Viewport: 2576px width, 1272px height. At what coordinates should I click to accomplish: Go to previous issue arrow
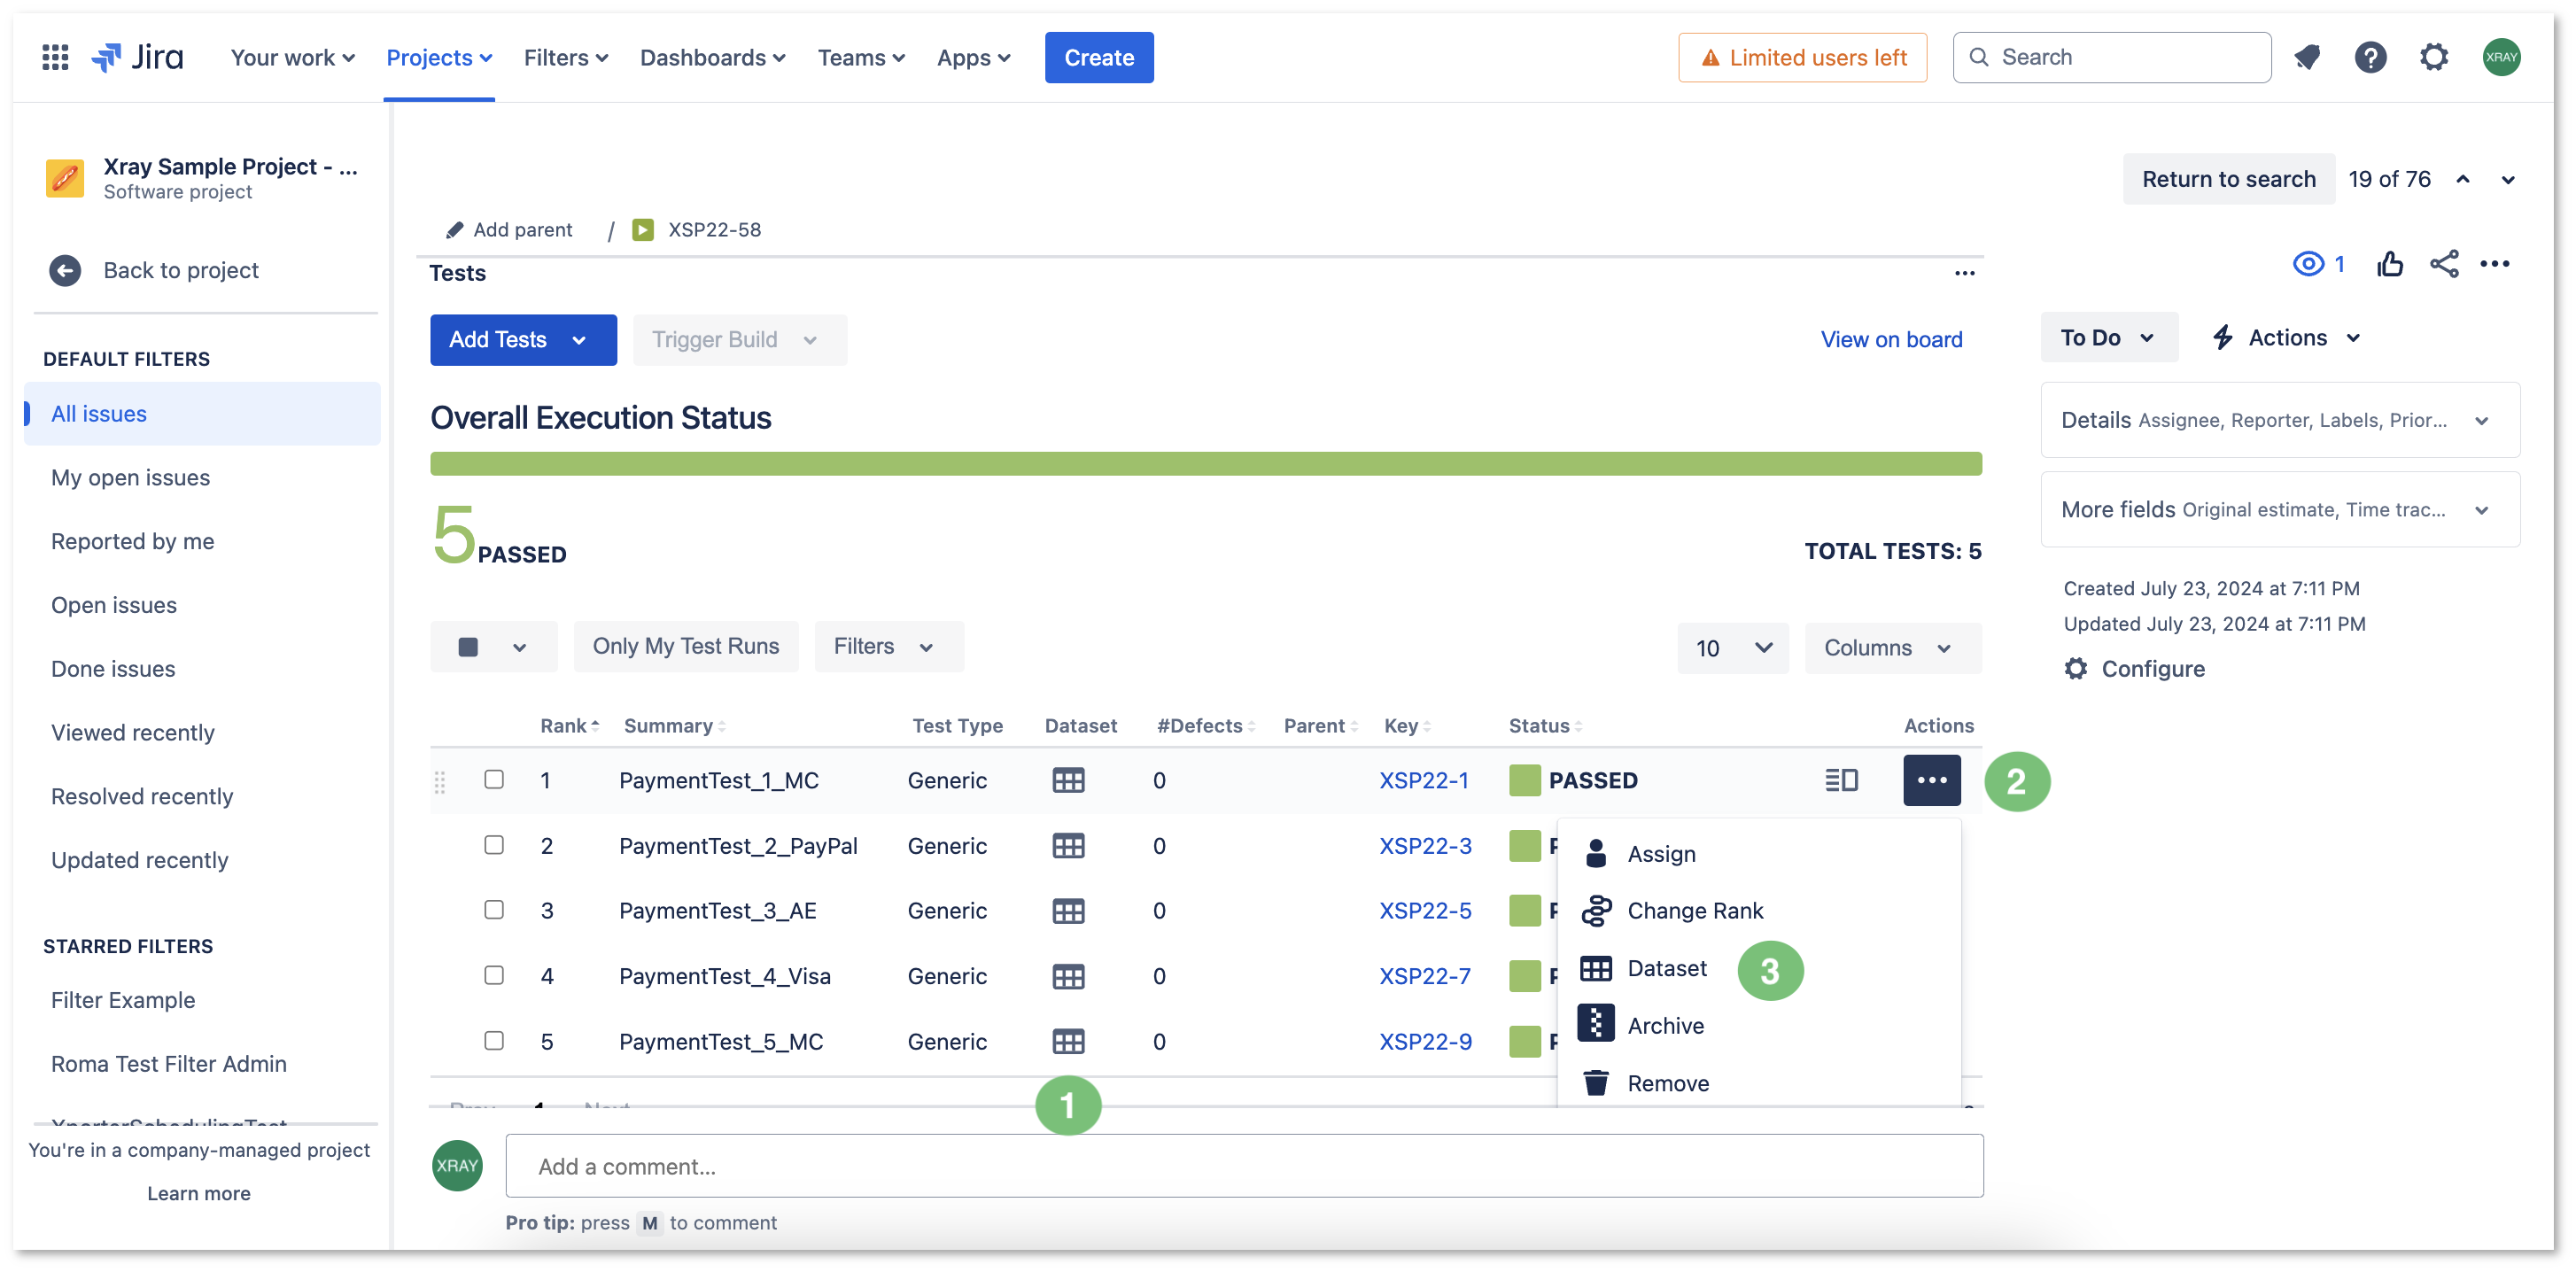[2463, 180]
